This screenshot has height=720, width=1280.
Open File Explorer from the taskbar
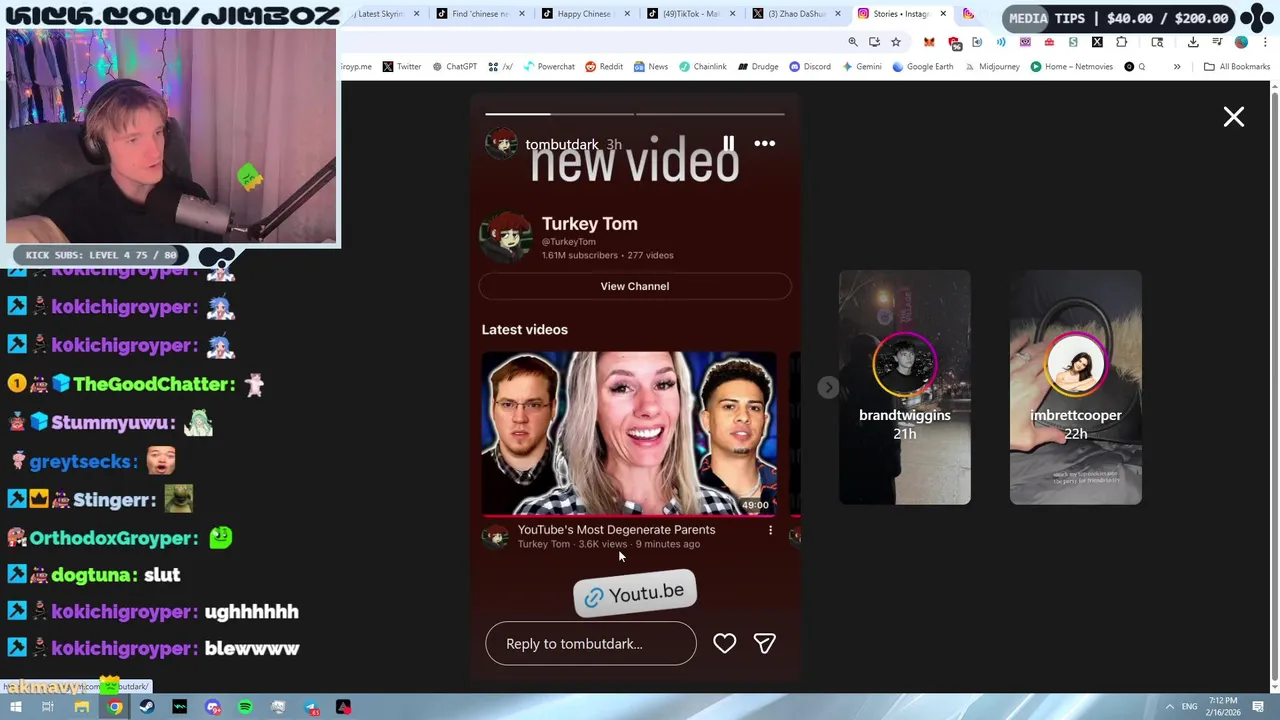(x=82, y=707)
